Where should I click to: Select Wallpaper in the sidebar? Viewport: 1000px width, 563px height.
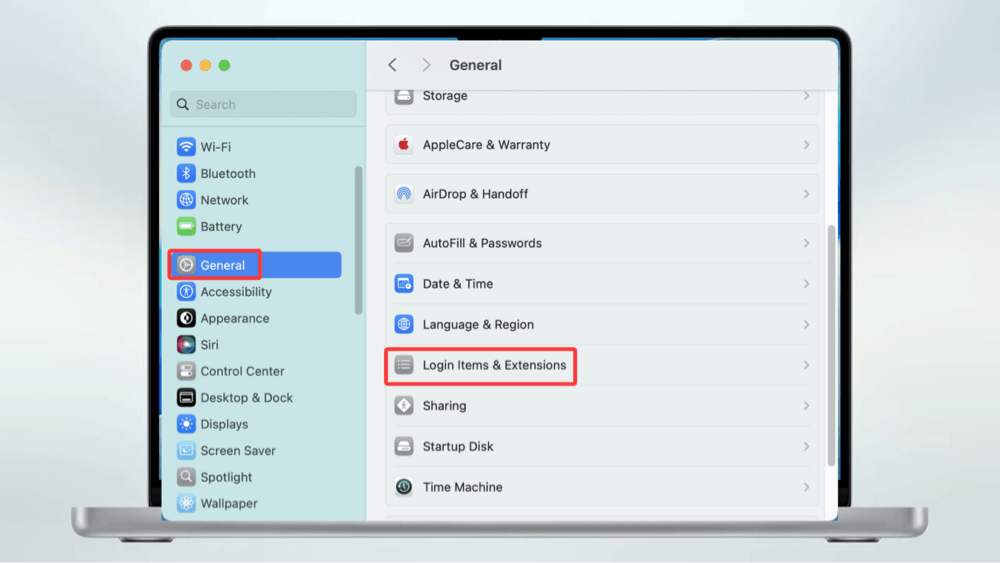229,503
